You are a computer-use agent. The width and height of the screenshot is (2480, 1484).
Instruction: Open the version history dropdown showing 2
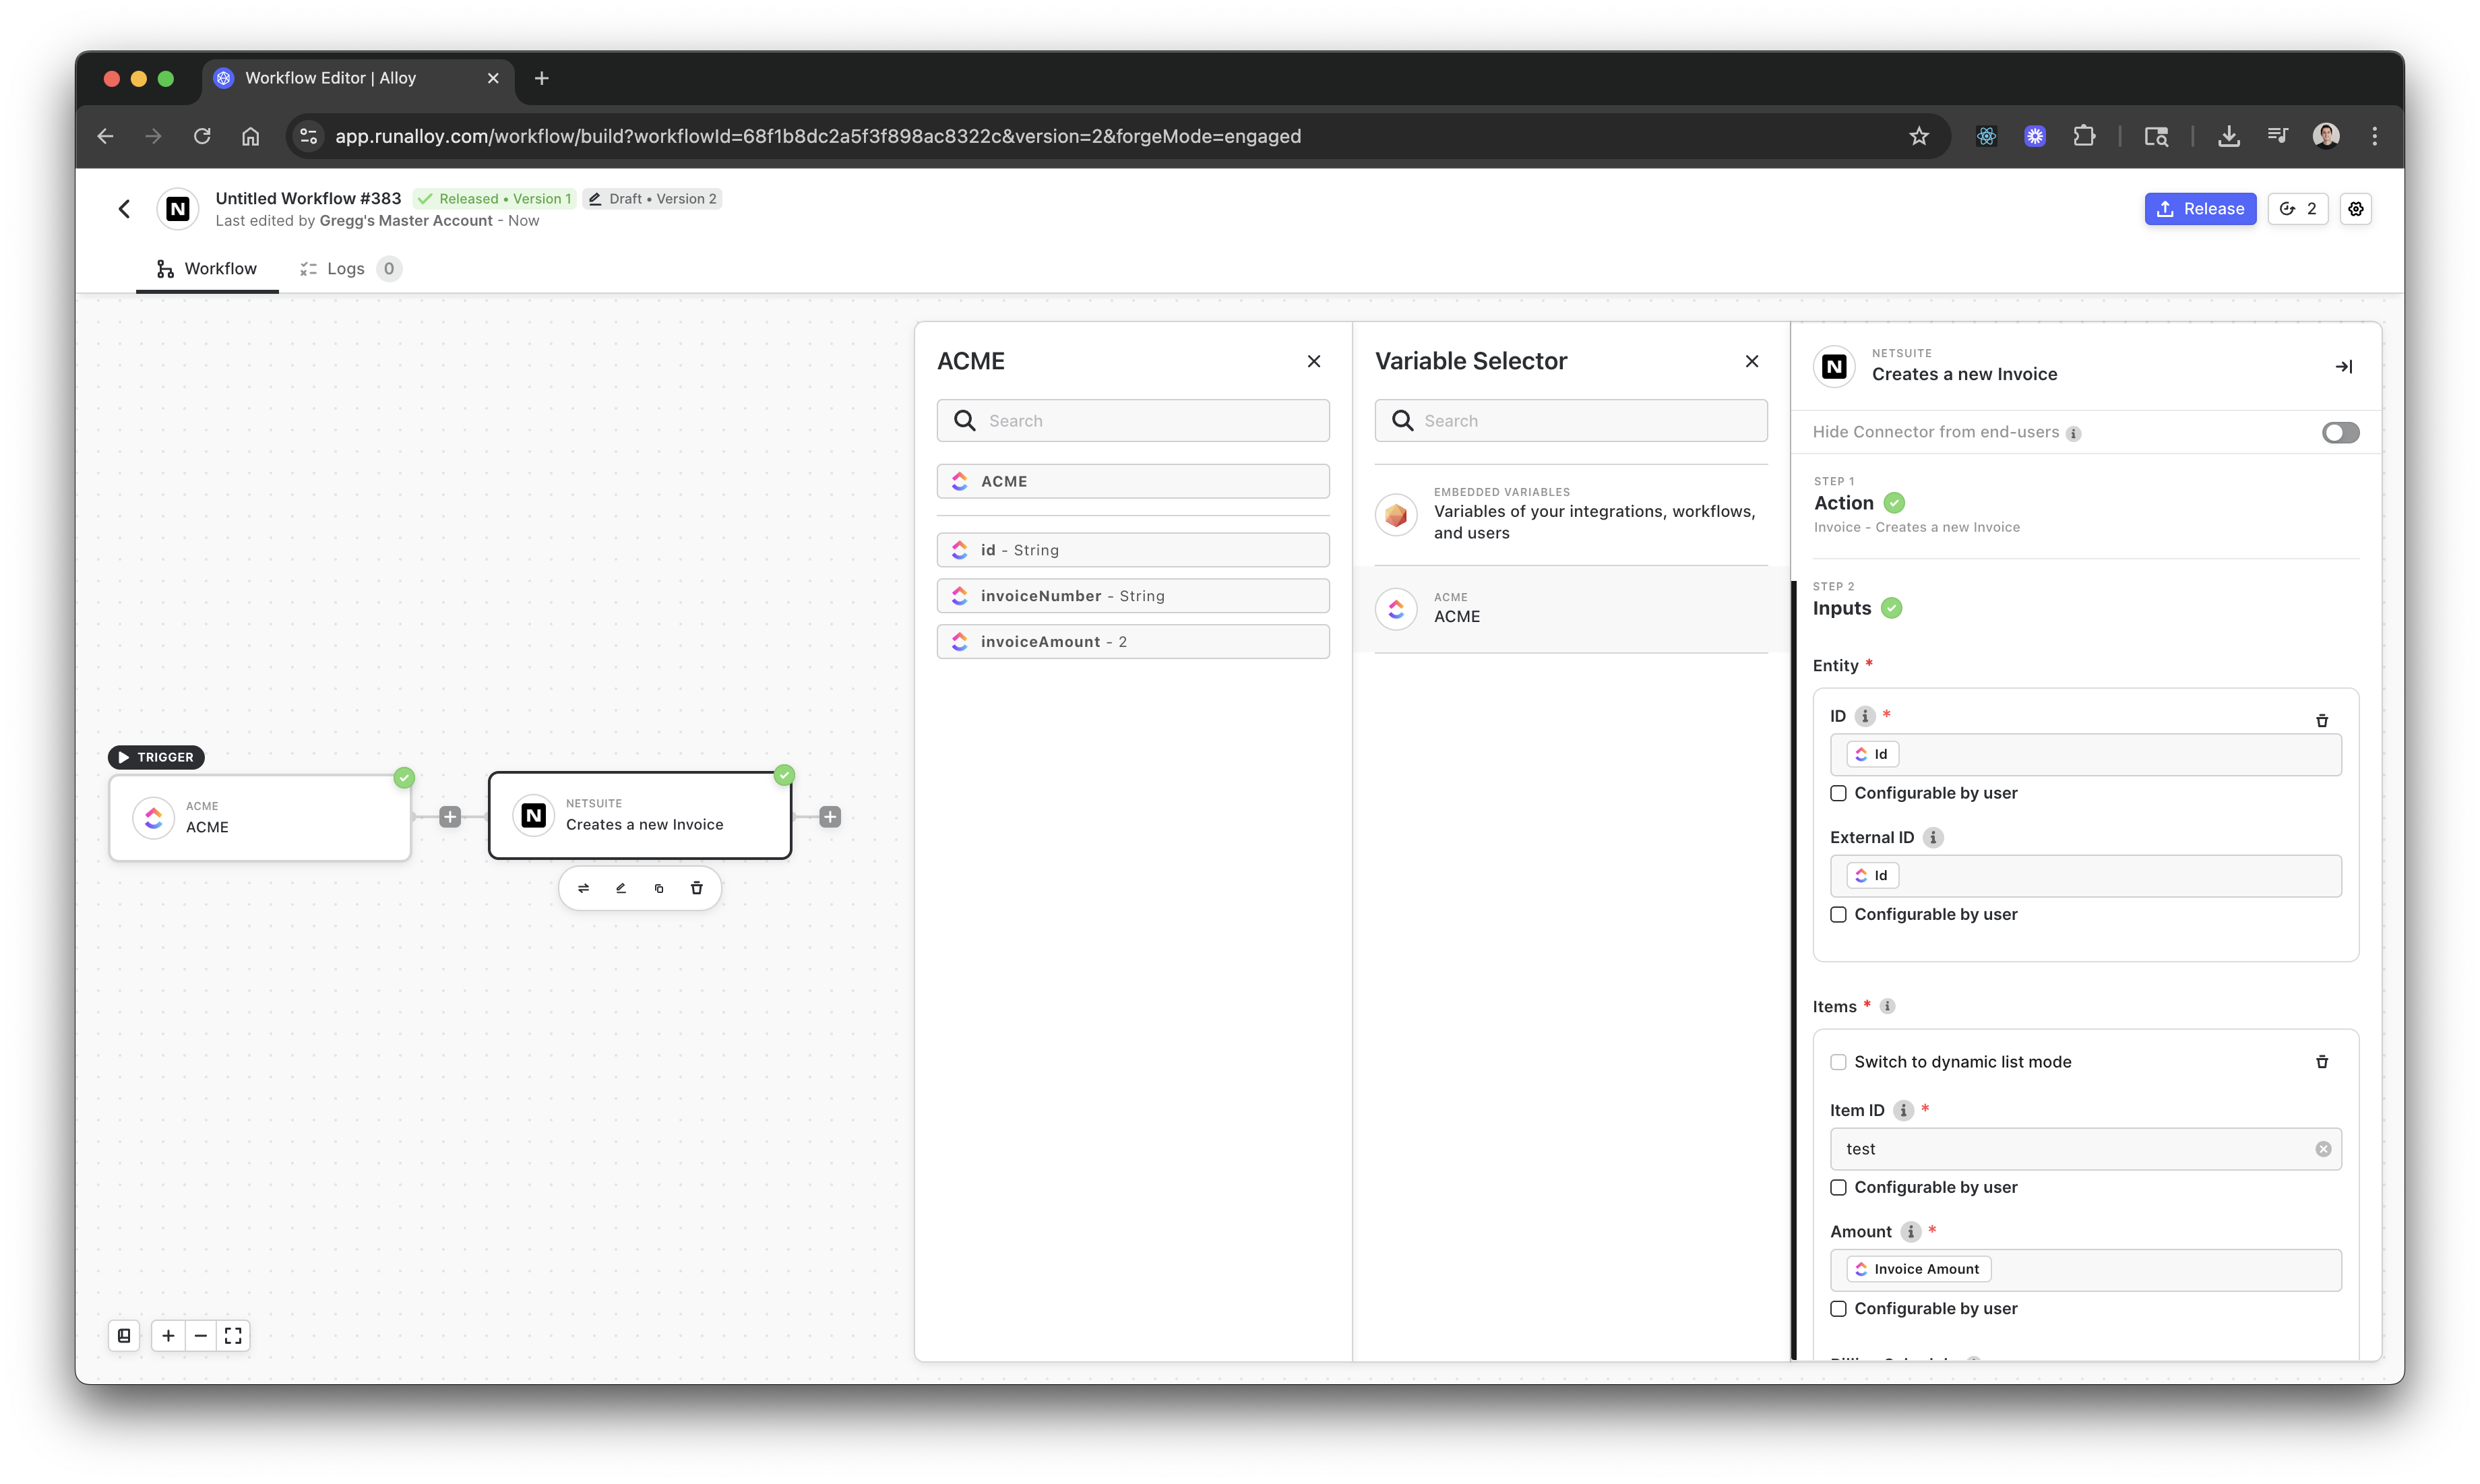(2298, 209)
